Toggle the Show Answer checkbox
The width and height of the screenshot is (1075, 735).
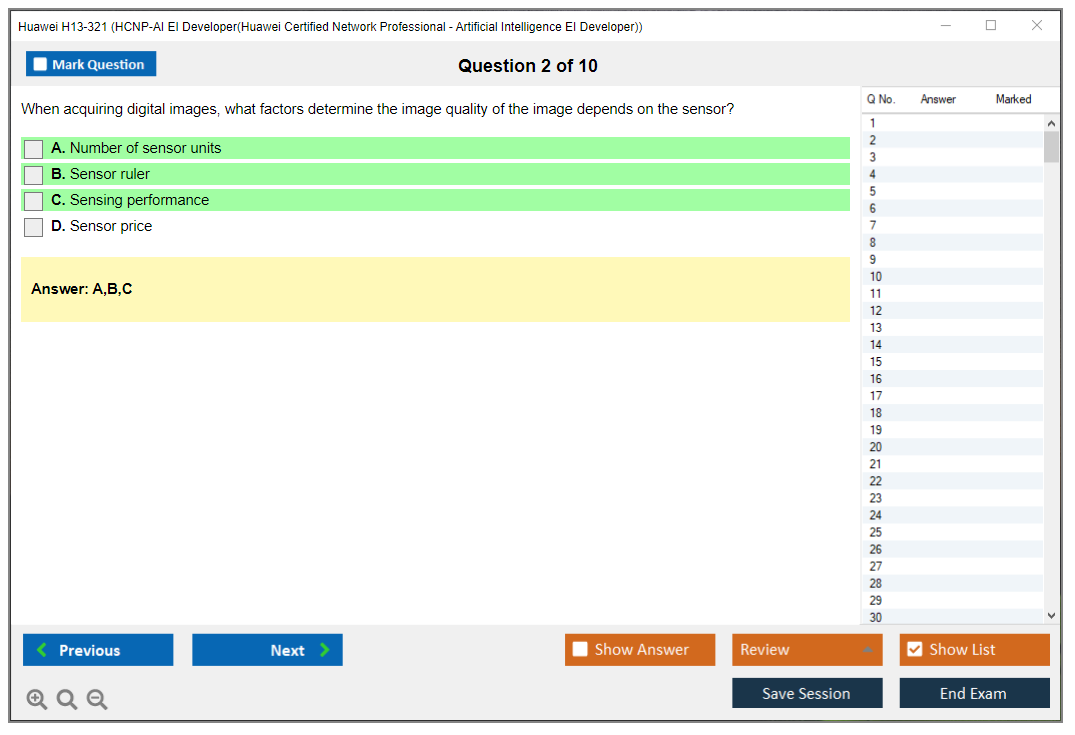coord(580,650)
